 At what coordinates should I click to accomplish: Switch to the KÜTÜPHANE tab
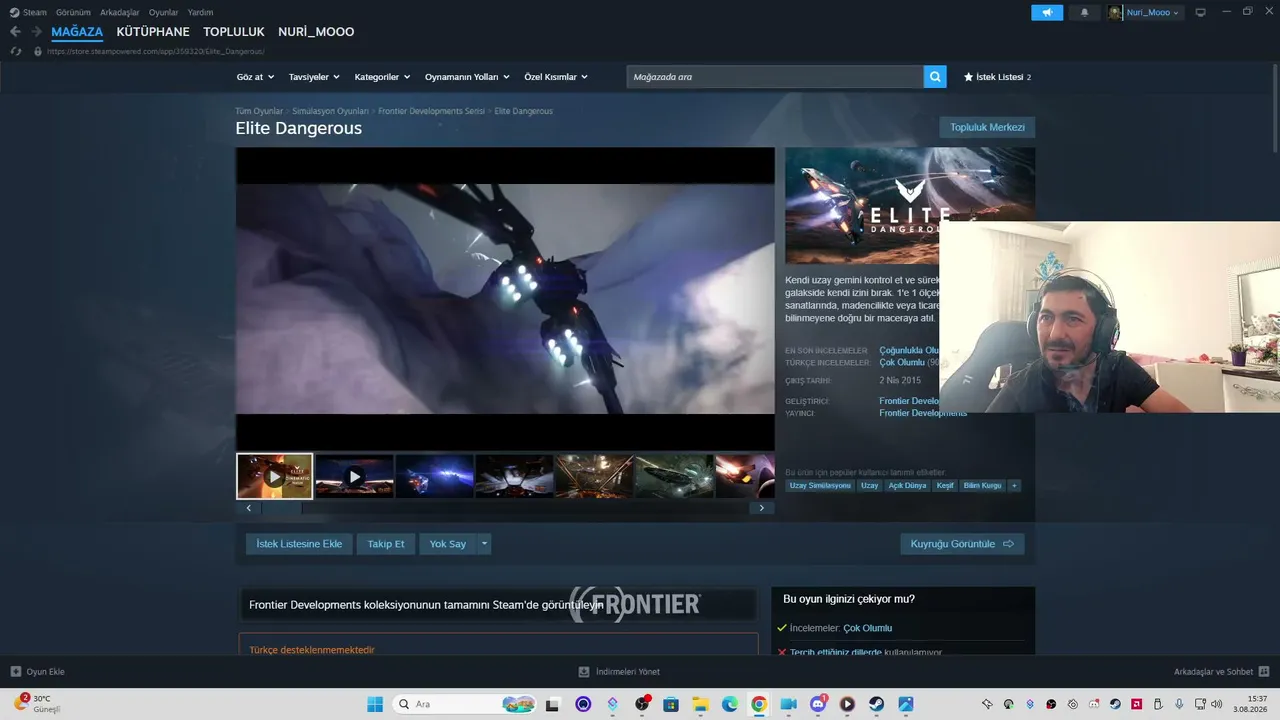[153, 32]
